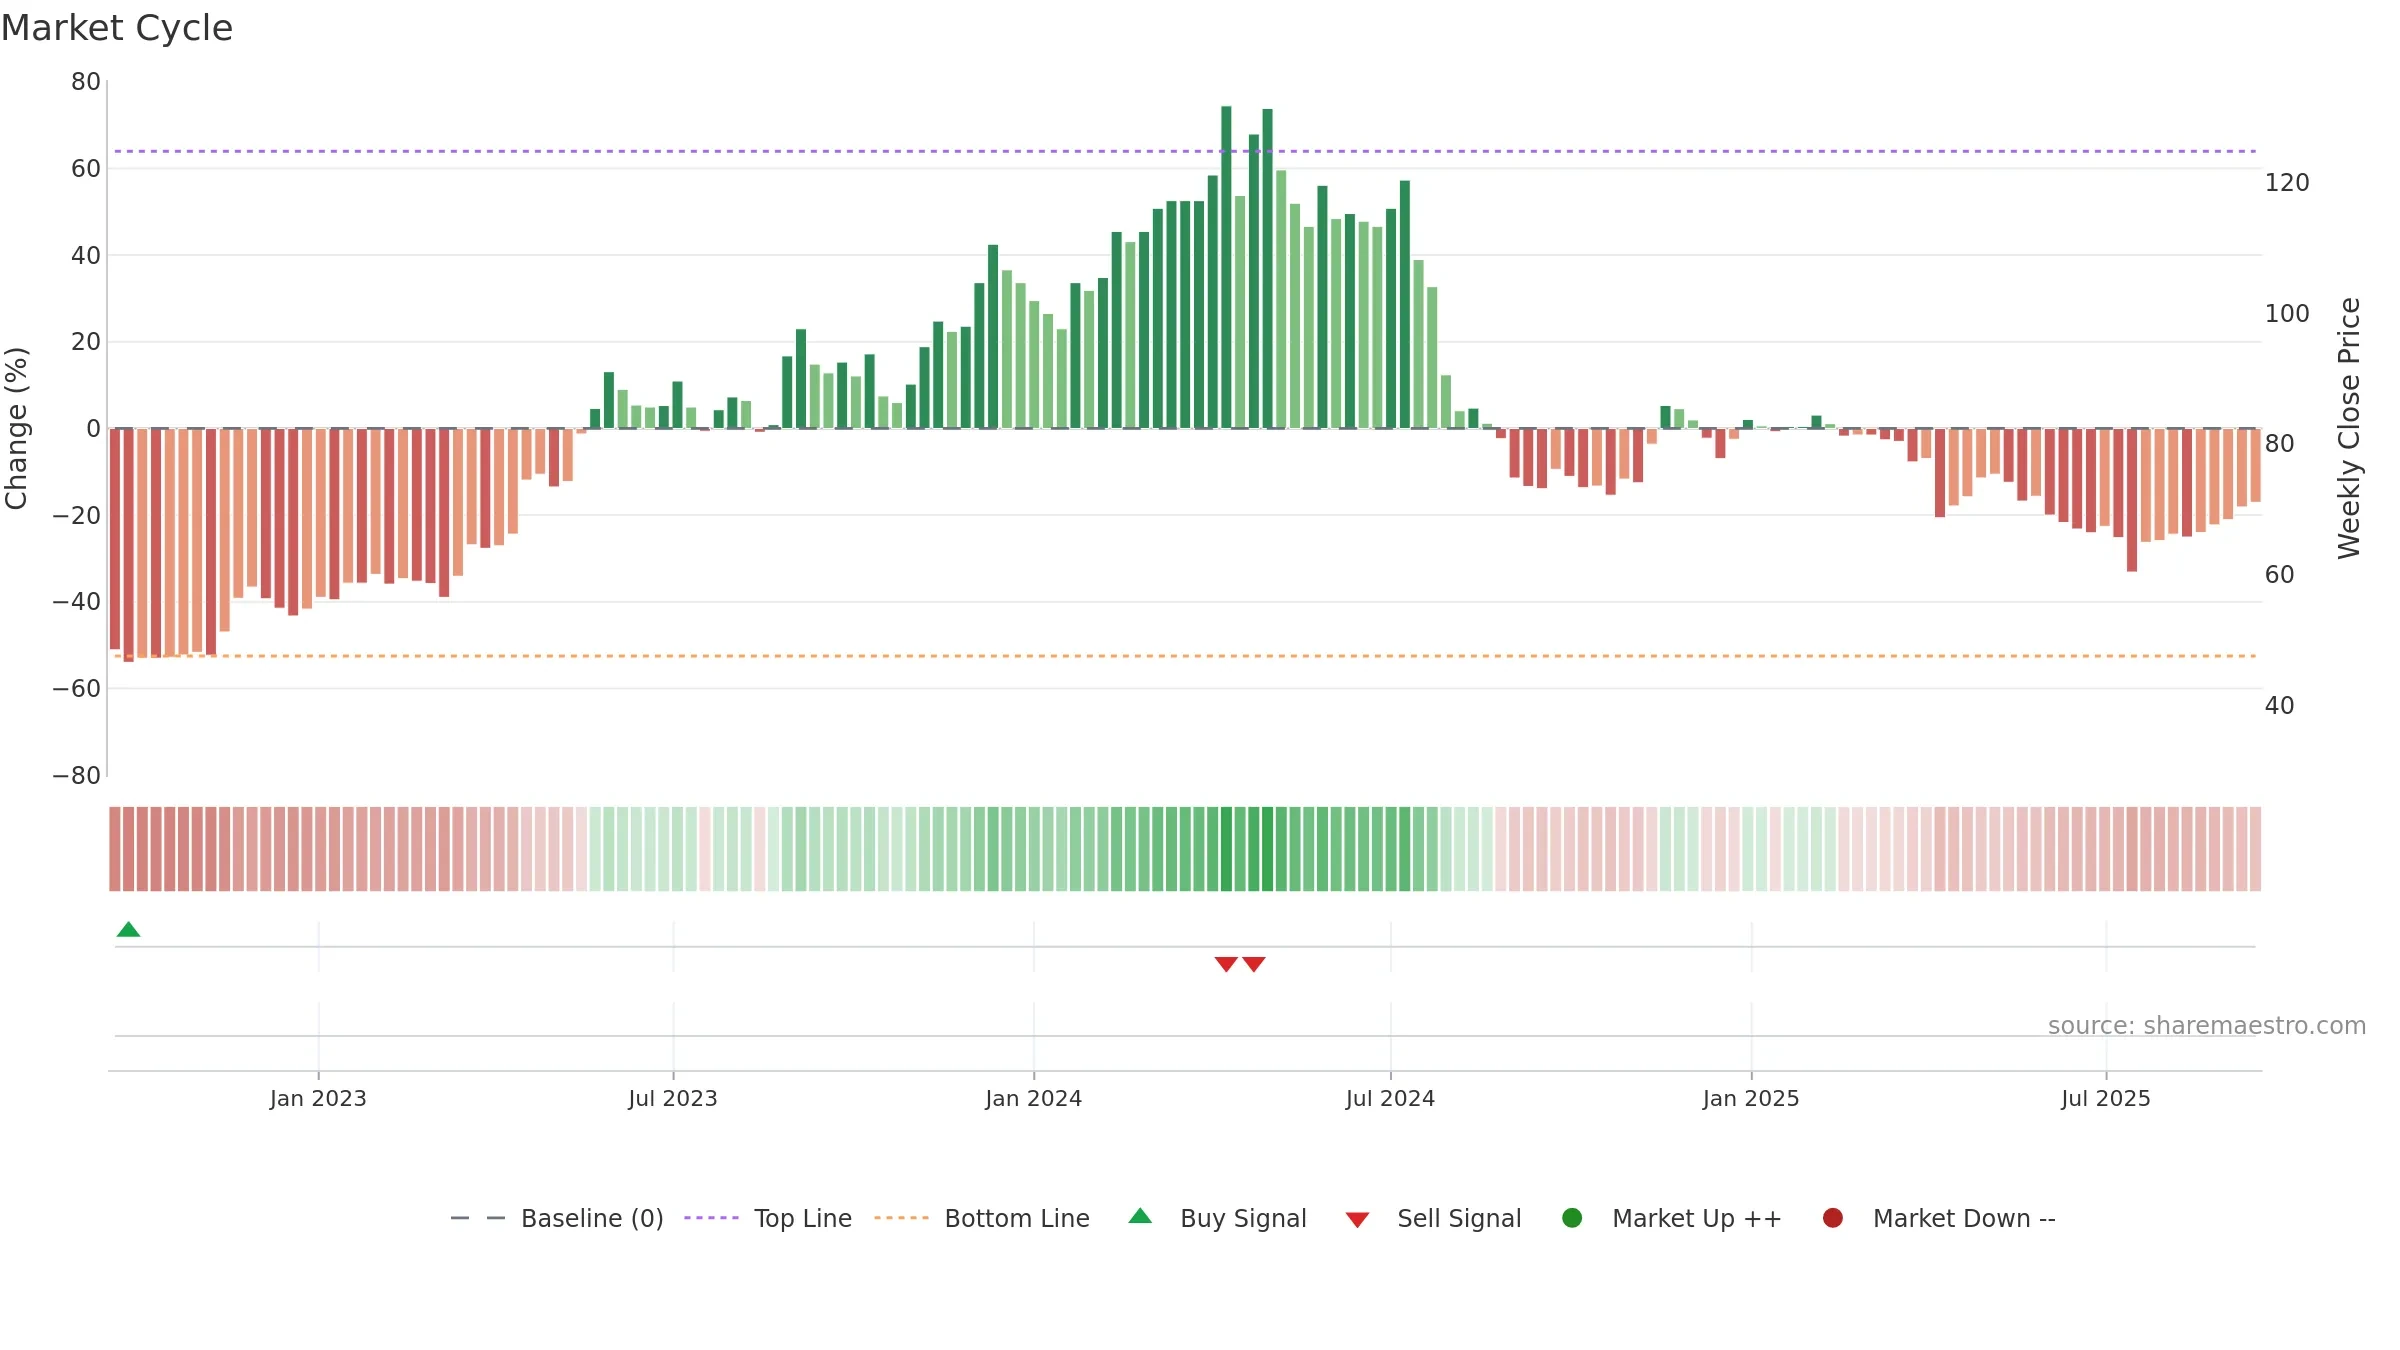Click the 80 tick on the Change (%) axis
Viewport: 2400px width, 1350px height.
tap(86, 82)
